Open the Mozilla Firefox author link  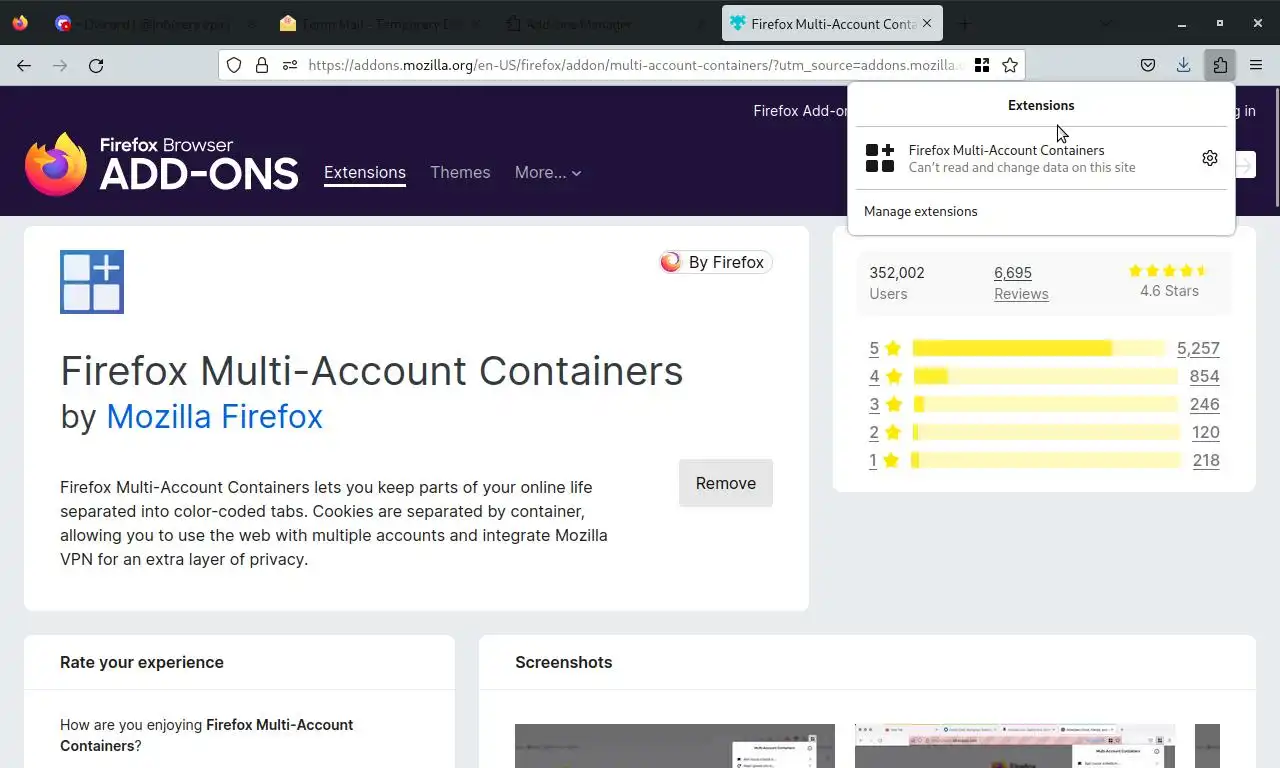(214, 416)
